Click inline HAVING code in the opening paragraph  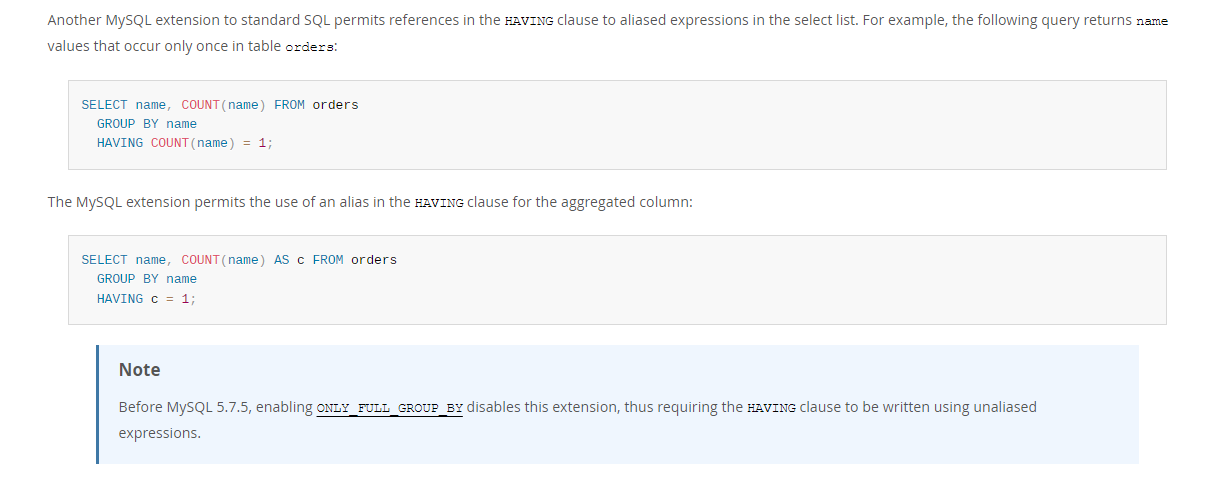529,21
